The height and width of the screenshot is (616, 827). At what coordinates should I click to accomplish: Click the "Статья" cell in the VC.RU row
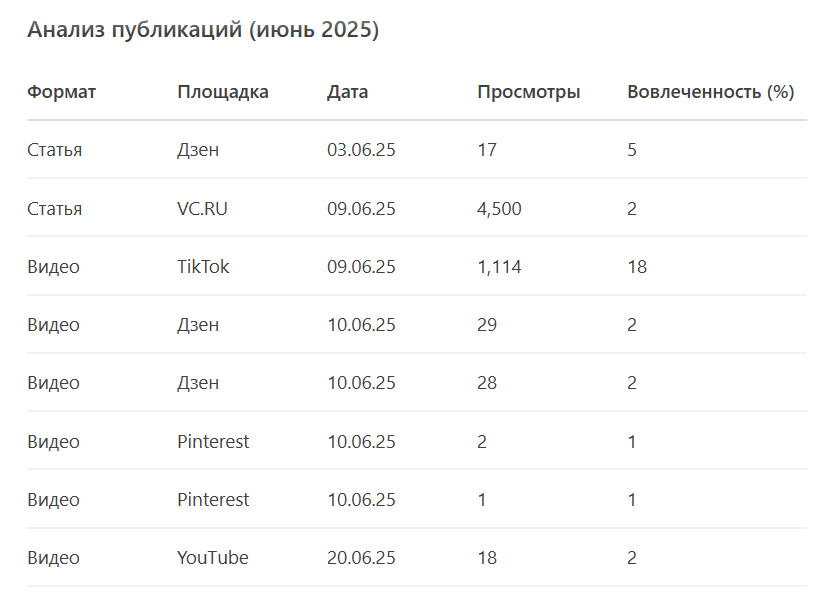54,208
